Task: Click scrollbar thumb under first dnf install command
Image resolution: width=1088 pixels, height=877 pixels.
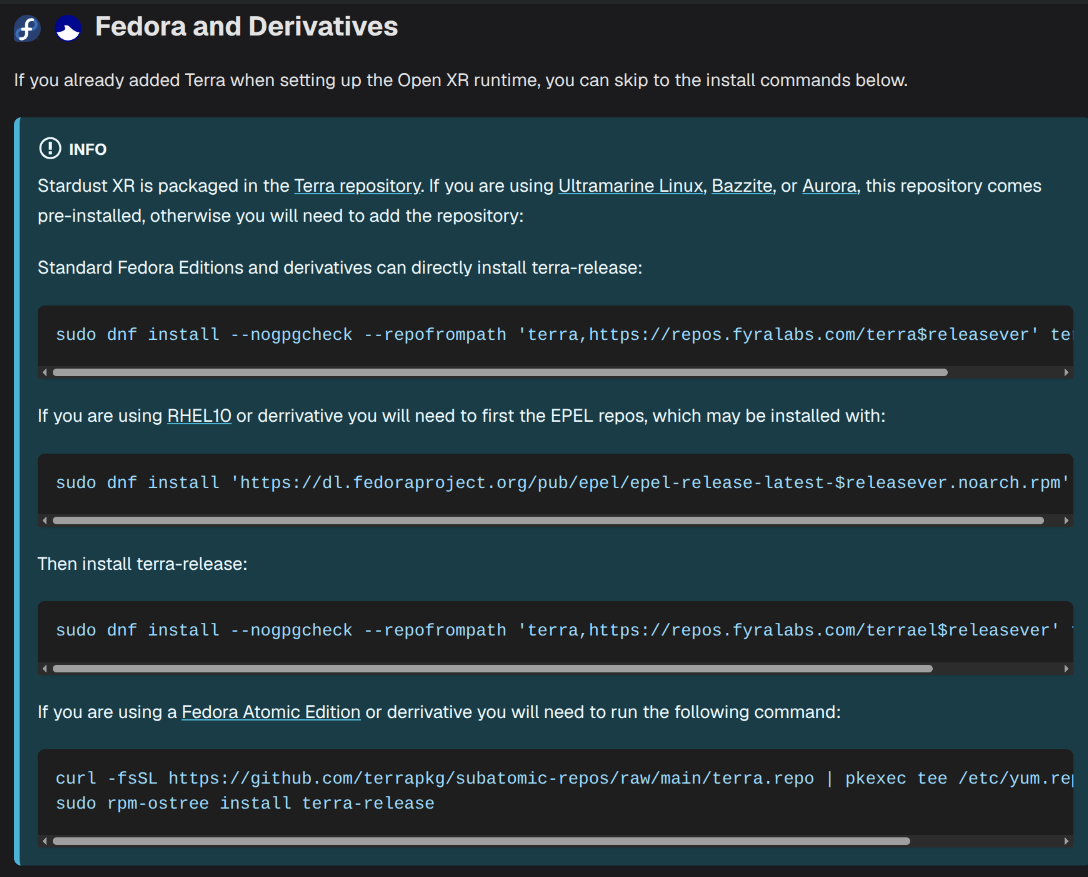Action: coord(500,372)
